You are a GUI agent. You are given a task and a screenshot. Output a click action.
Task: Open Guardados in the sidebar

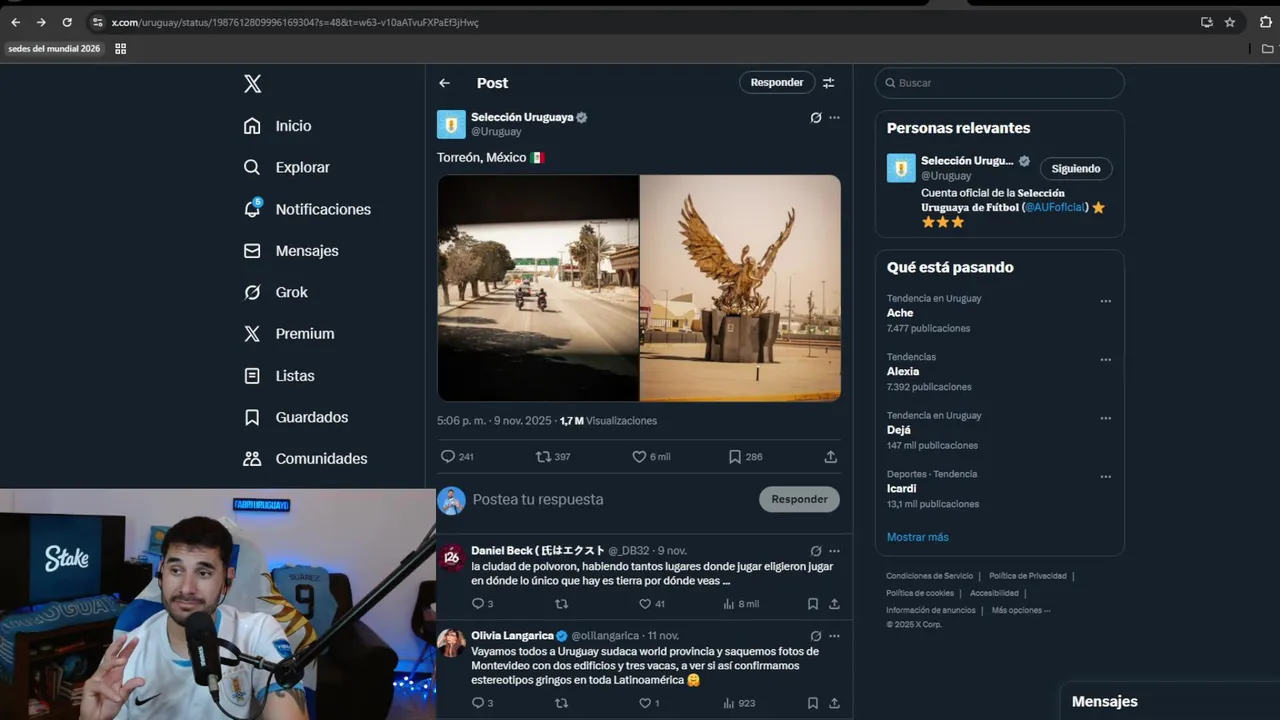[x=296, y=417]
